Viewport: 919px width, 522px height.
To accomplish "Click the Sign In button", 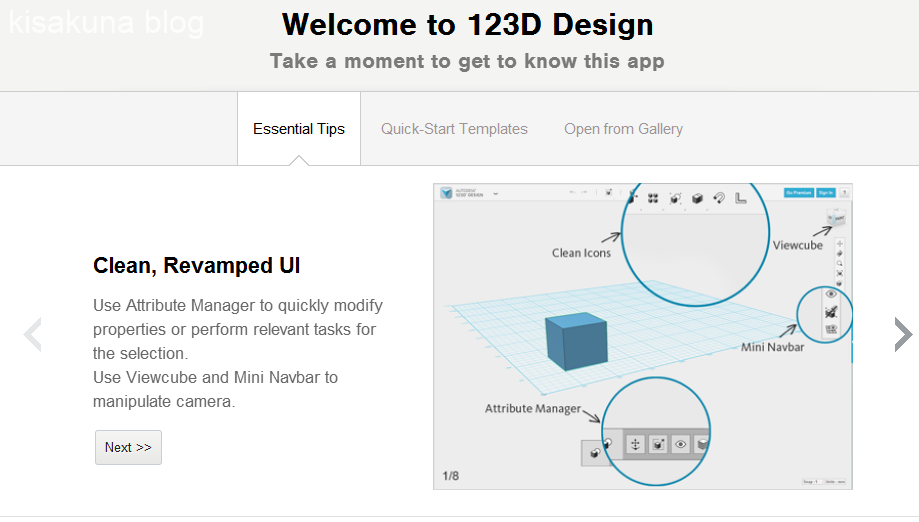I will (825, 193).
